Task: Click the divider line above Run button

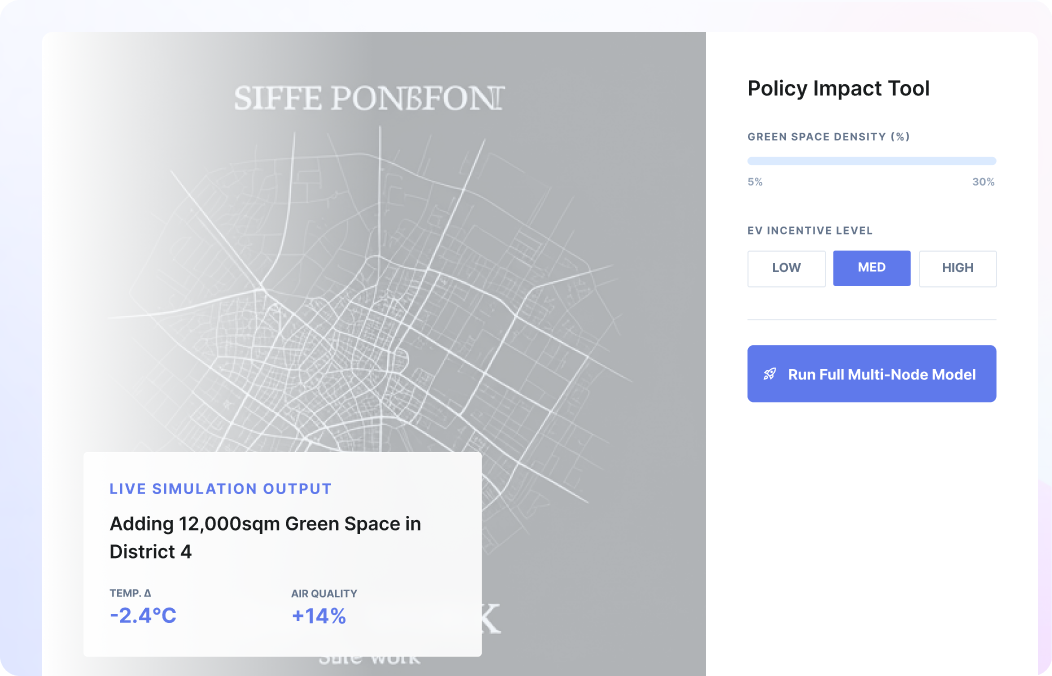Action: point(871,319)
